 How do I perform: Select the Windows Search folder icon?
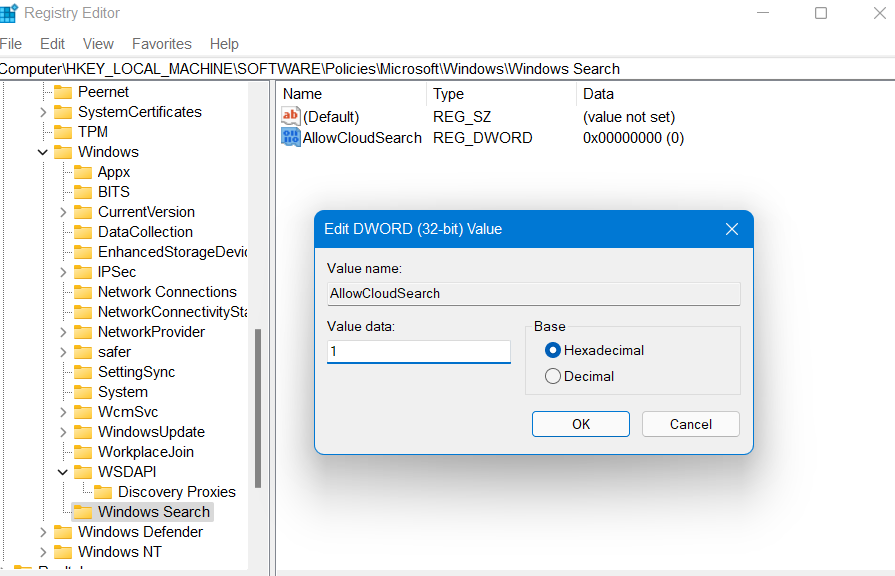click(83, 512)
